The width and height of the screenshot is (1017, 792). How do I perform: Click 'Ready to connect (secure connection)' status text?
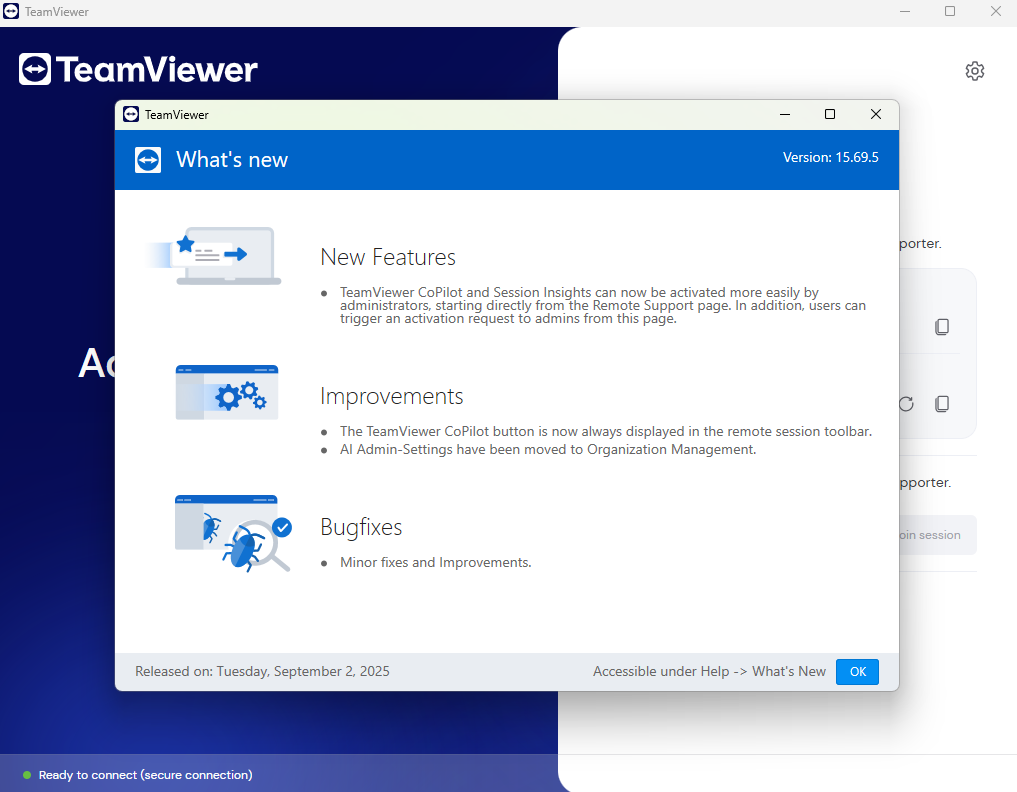coord(145,775)
